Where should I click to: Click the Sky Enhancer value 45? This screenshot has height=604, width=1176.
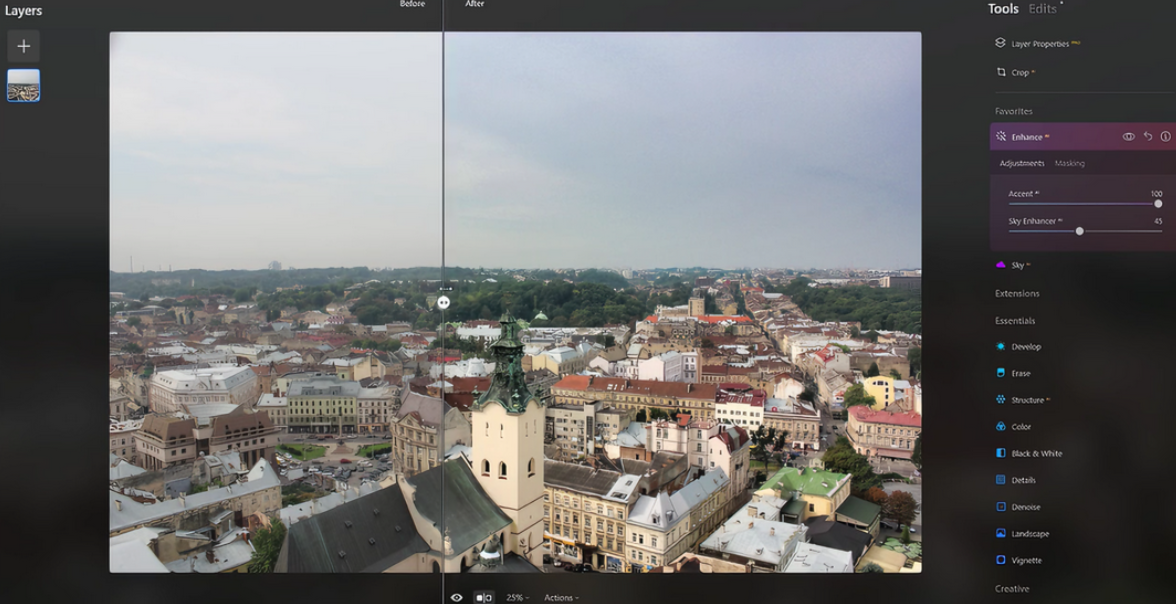pos(1158,221)
